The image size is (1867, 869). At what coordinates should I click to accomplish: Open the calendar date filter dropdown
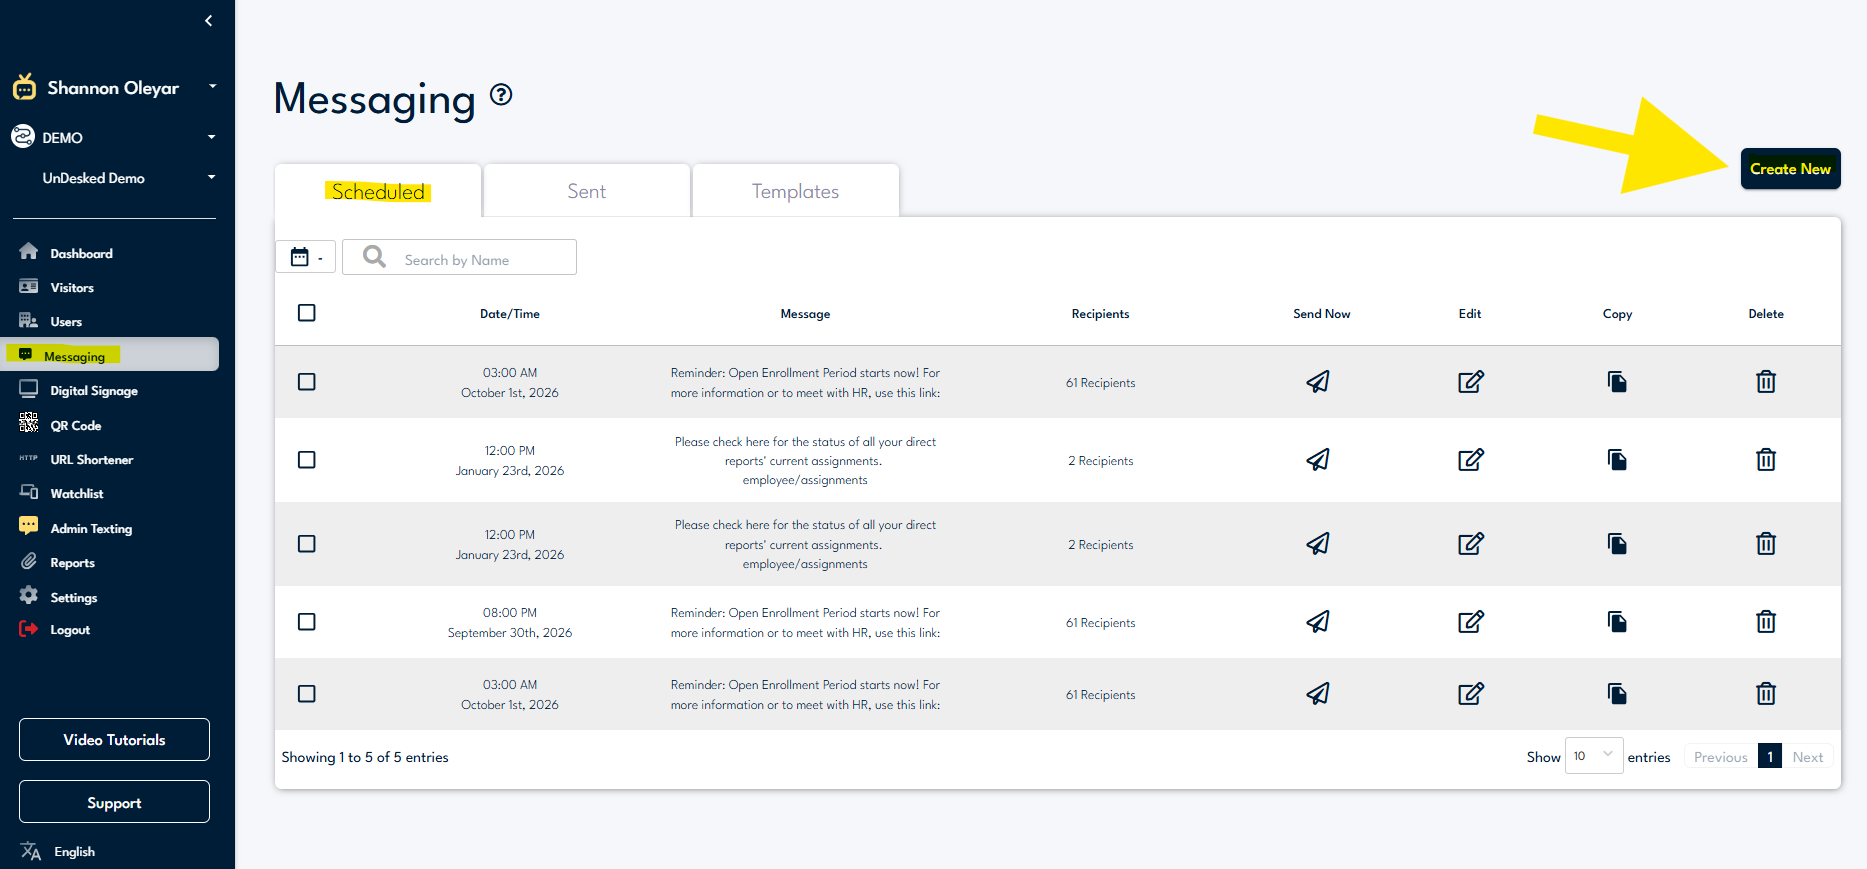(x=305, y=257)
